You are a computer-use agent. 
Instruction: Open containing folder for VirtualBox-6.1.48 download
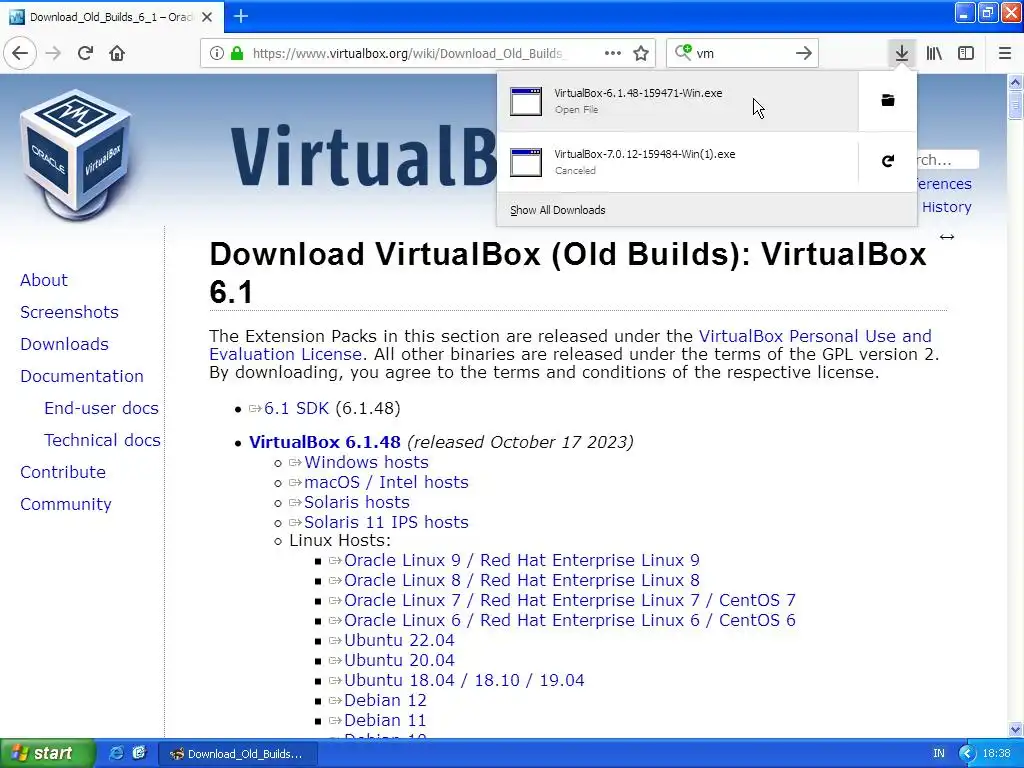pos(888,101)
